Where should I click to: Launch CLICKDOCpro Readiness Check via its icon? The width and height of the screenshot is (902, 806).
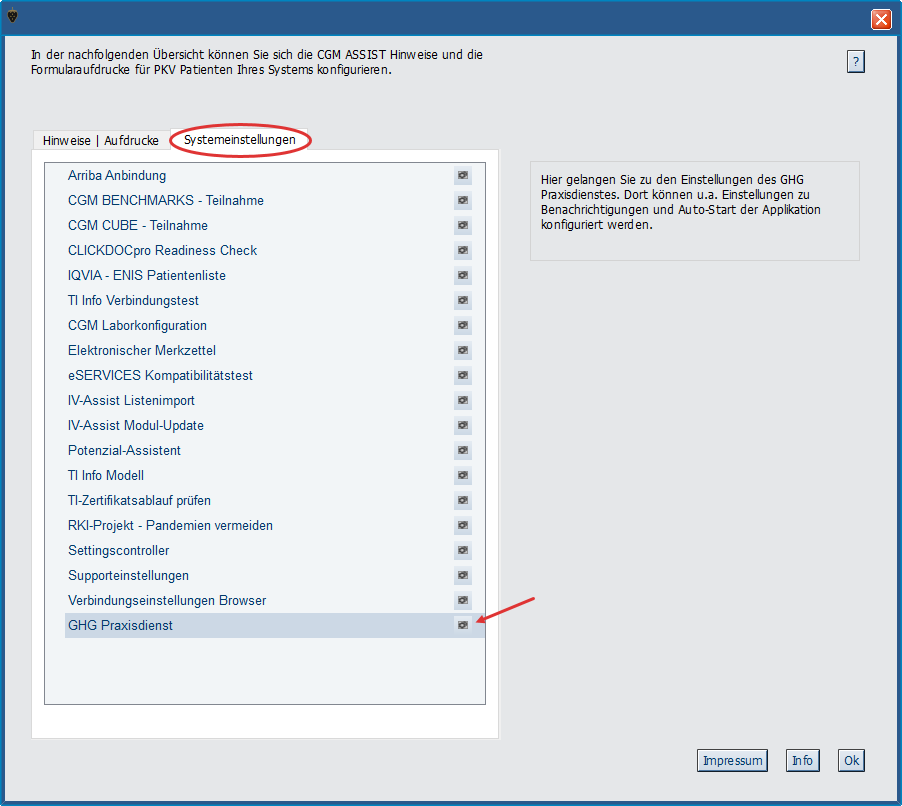(463, 250)
